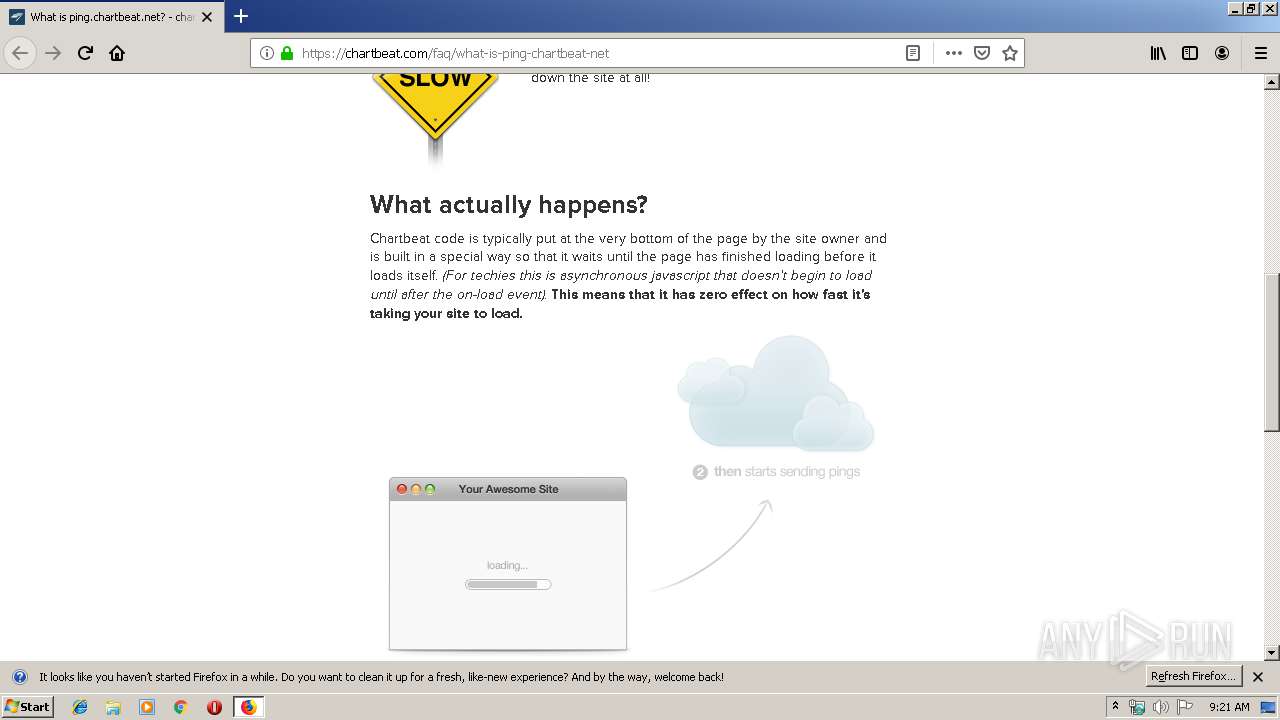The image size is (1280, 720).
Task: Click the Firefox taskbar button
Action: click(x=248, y=707)
